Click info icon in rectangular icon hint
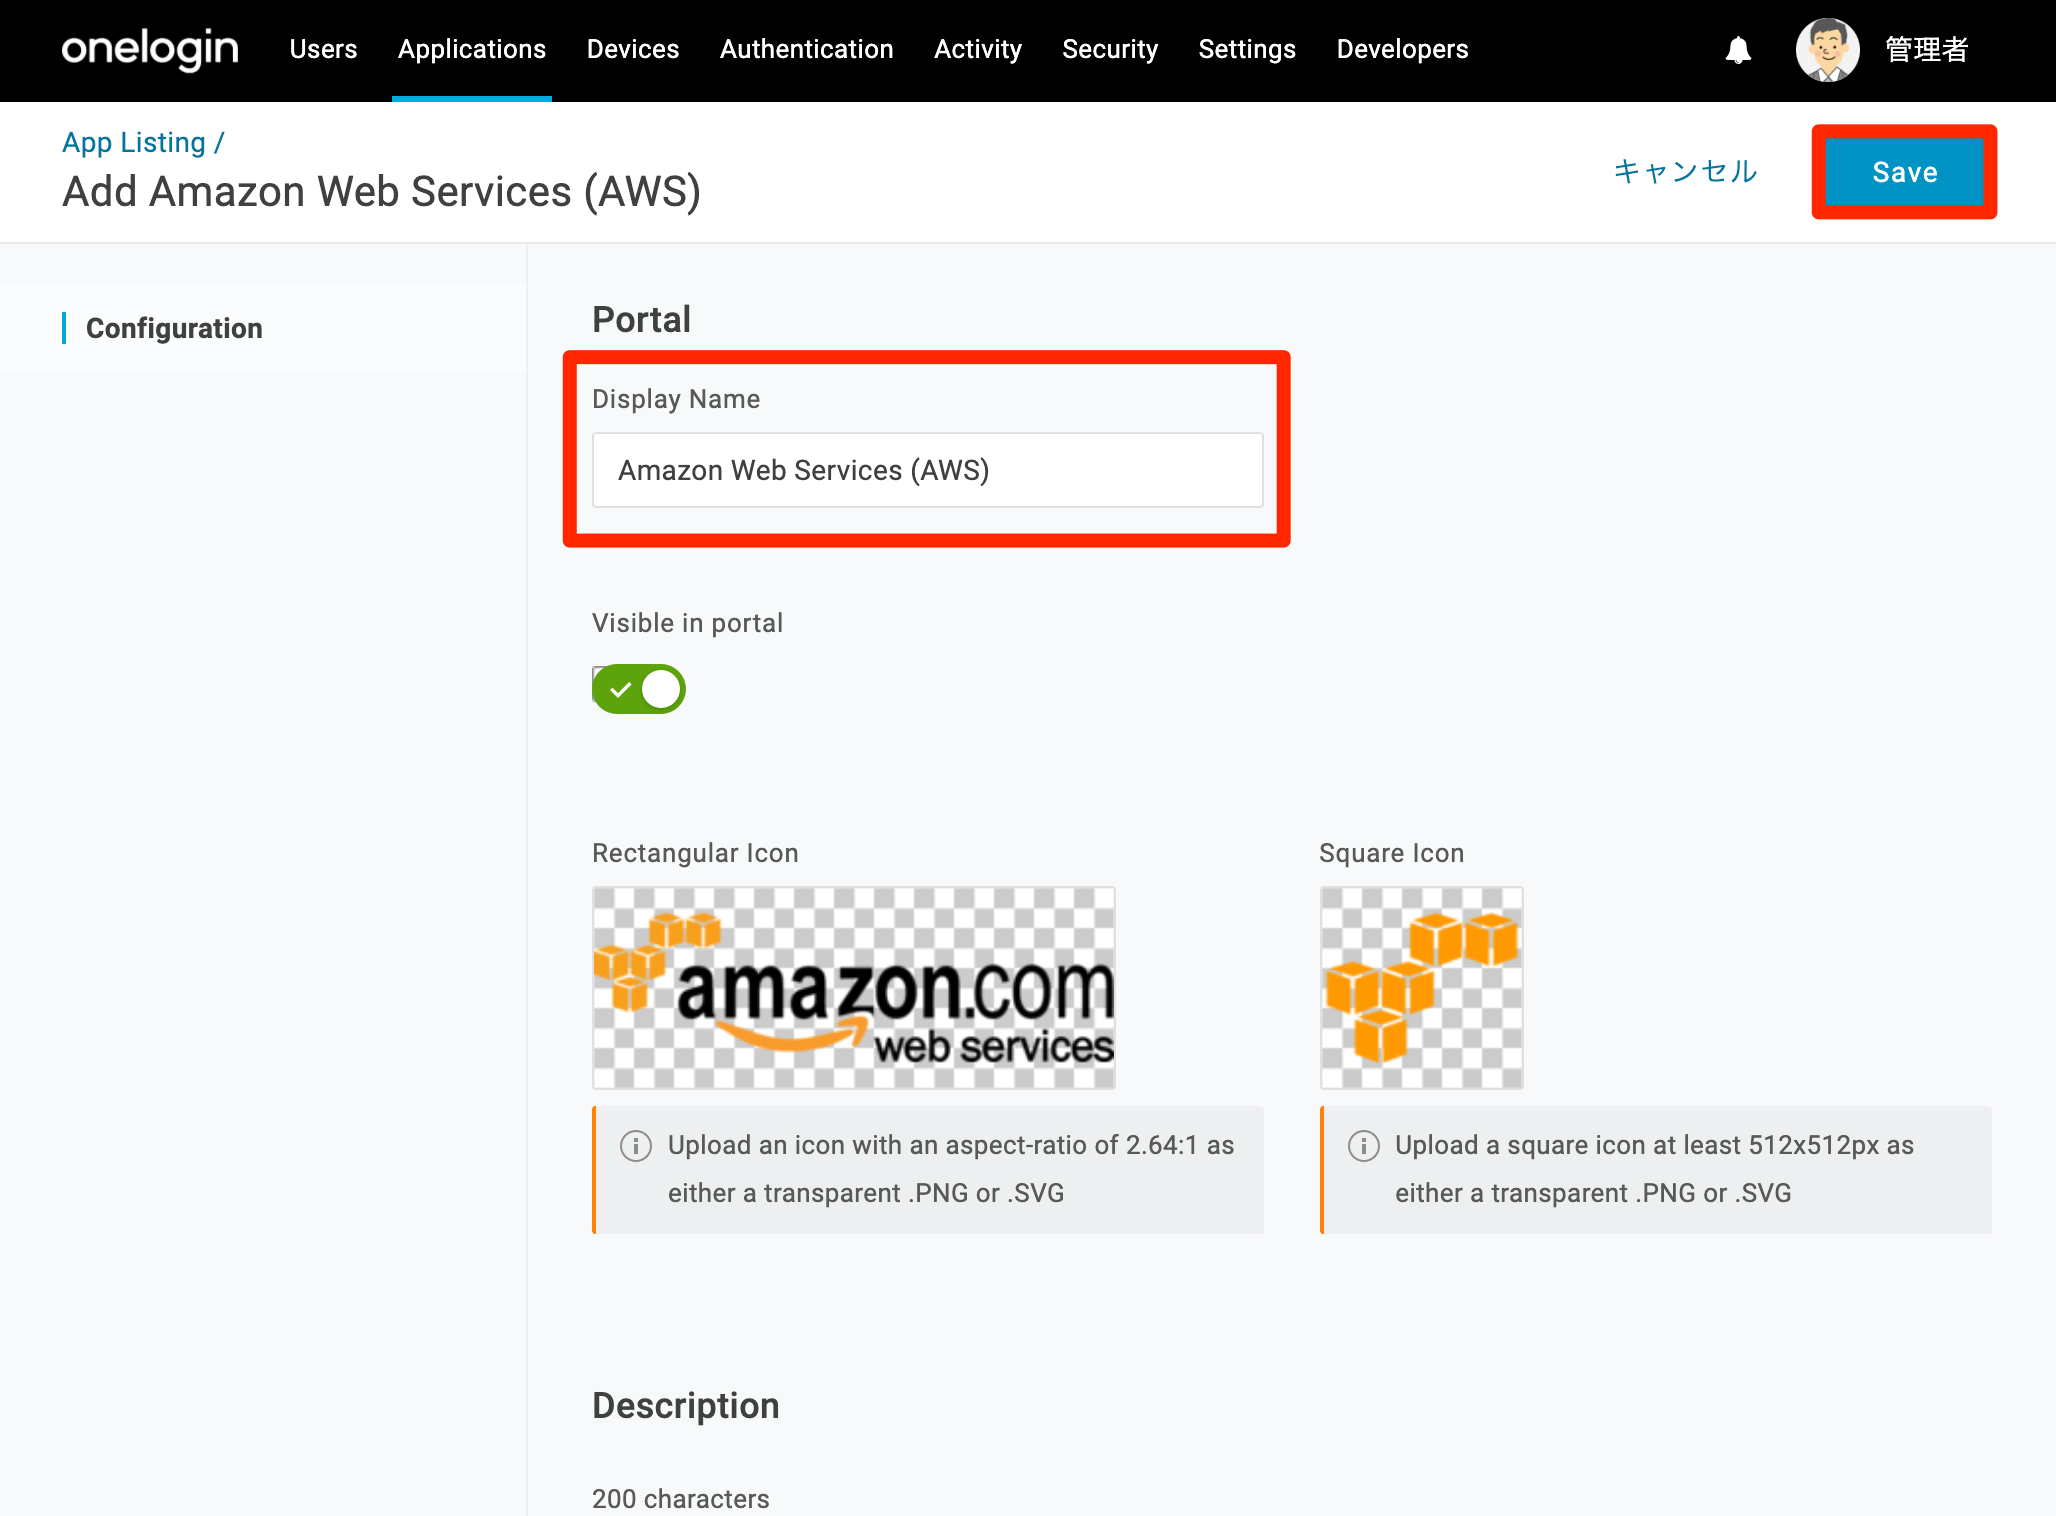Image resolution: width=2056 pixels, height=1516 pixels. pyautogui.click(x=636, y=1145)
